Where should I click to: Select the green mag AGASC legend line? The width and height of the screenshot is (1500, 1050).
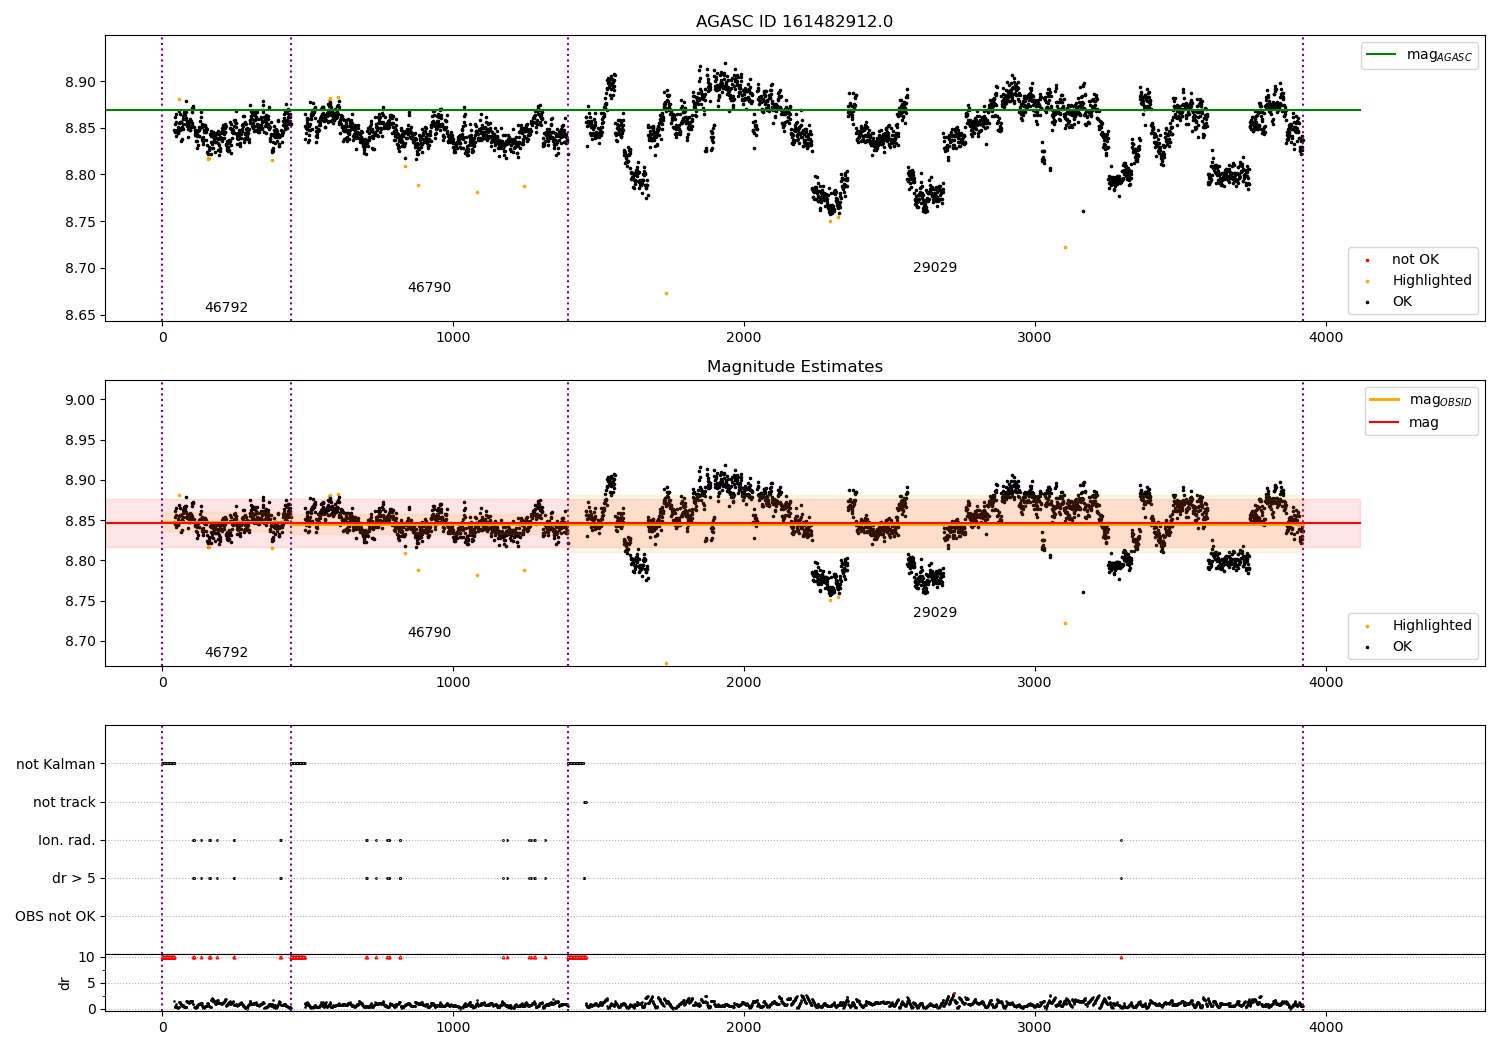1381,55
